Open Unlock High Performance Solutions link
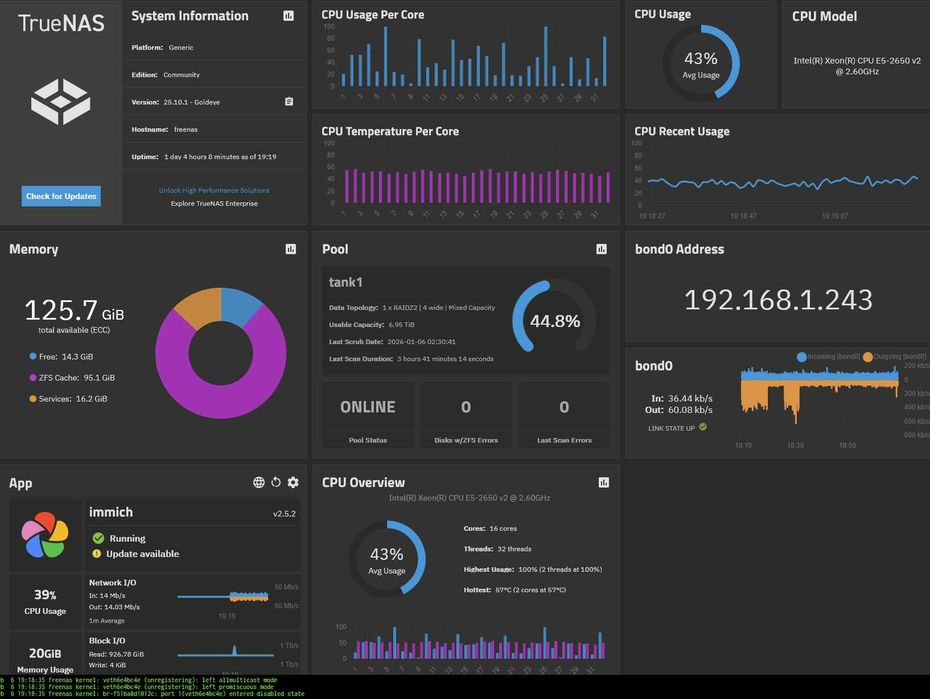Image resolution: width=930 pixels, height=699 pixels. (x=214, y=190)
